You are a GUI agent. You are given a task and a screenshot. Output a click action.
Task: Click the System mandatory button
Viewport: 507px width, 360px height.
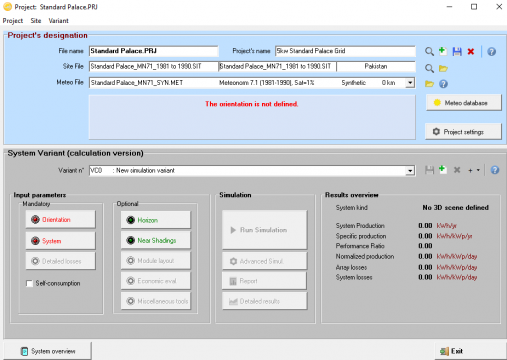coord(60,241)
